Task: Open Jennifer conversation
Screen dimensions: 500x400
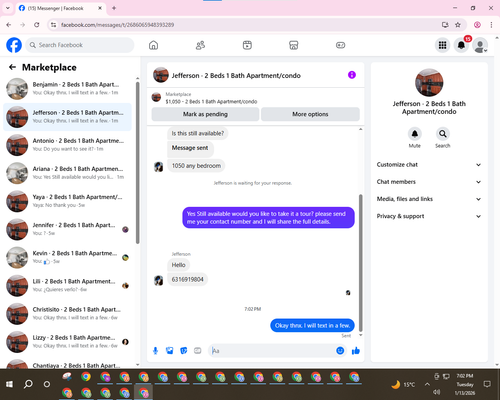Action: click(x=67, y=229)
